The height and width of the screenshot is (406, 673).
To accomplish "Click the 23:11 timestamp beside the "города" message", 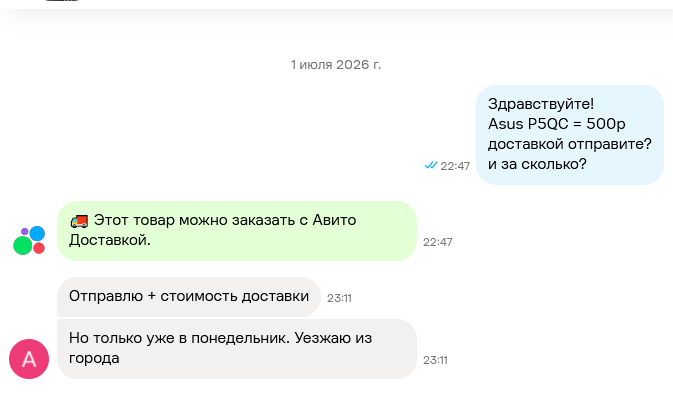I will pyautogui.click(x=435, y=361).
